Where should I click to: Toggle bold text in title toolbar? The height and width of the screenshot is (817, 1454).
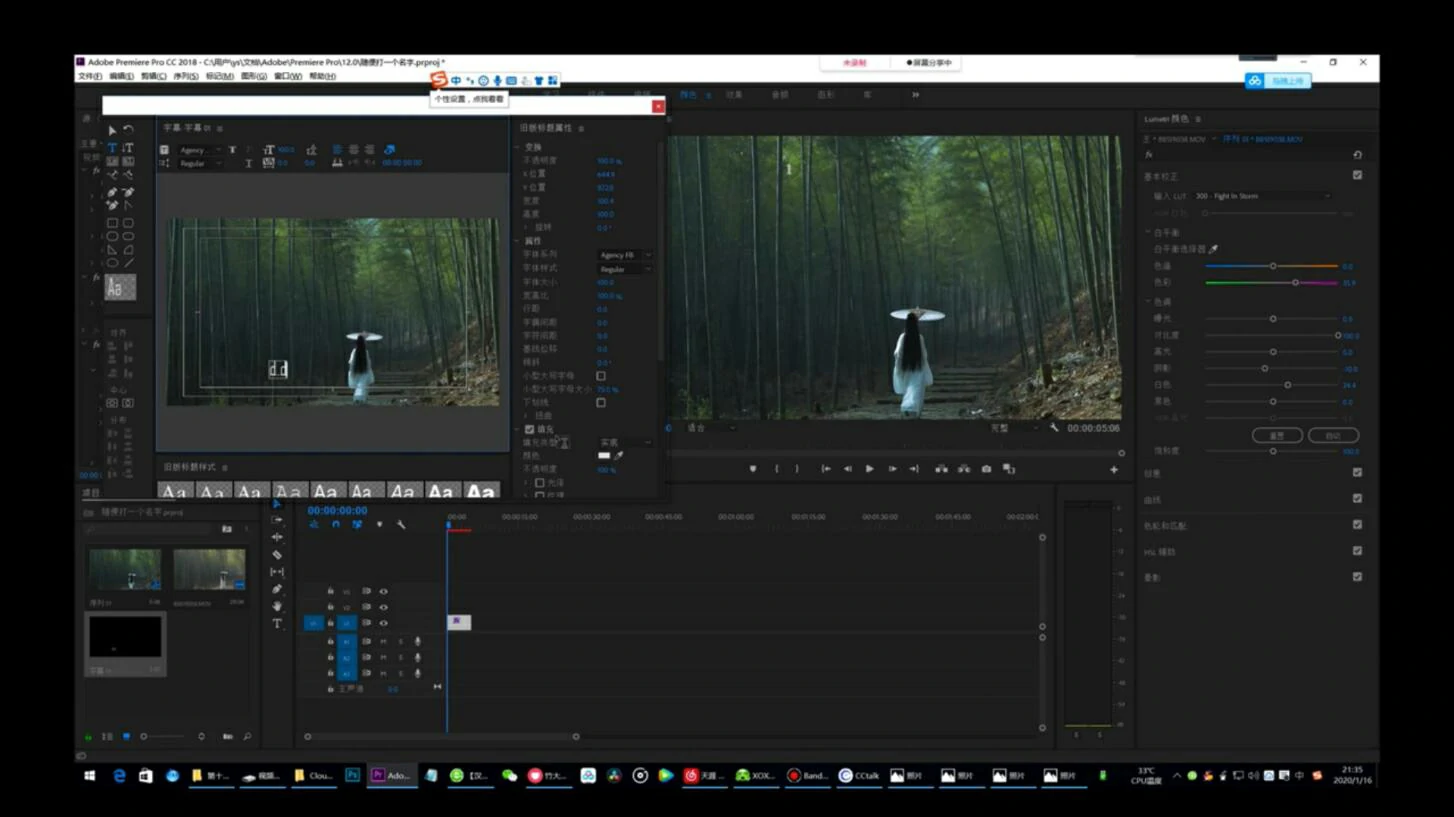tap(232, 150)
